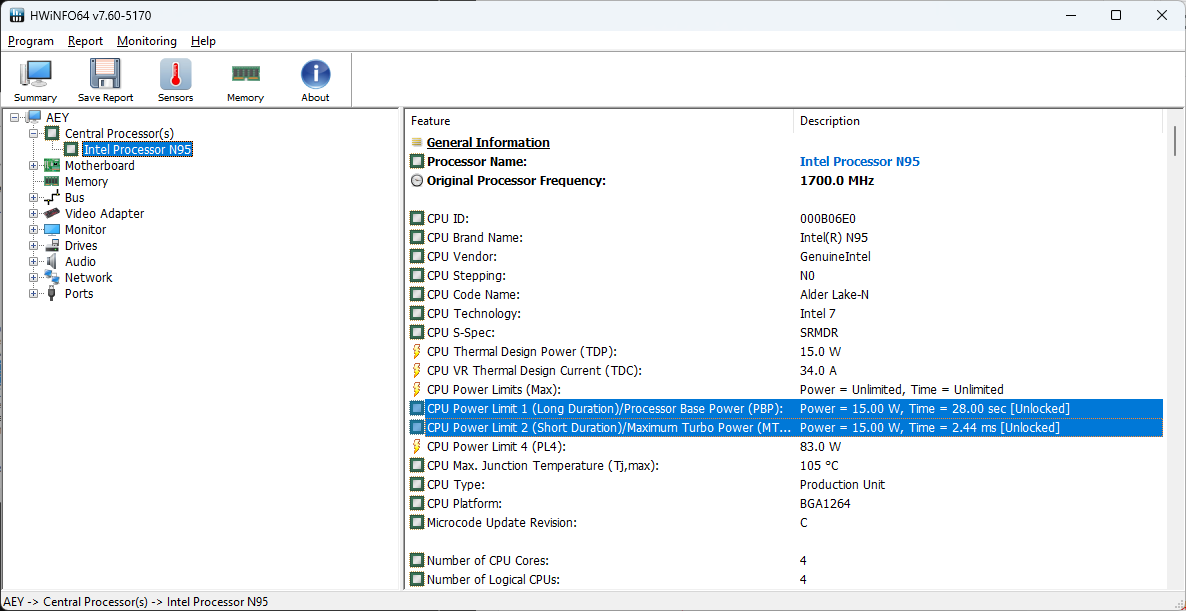Open the Monitoring menu
The image size is (1186, 611).
(x=147, y=41)
